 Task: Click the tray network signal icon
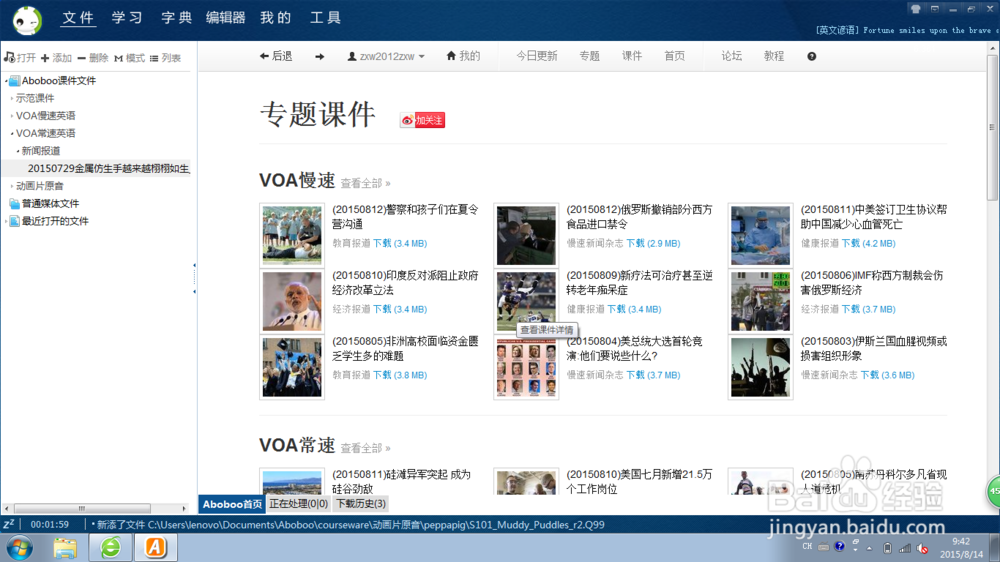[905, 548]
